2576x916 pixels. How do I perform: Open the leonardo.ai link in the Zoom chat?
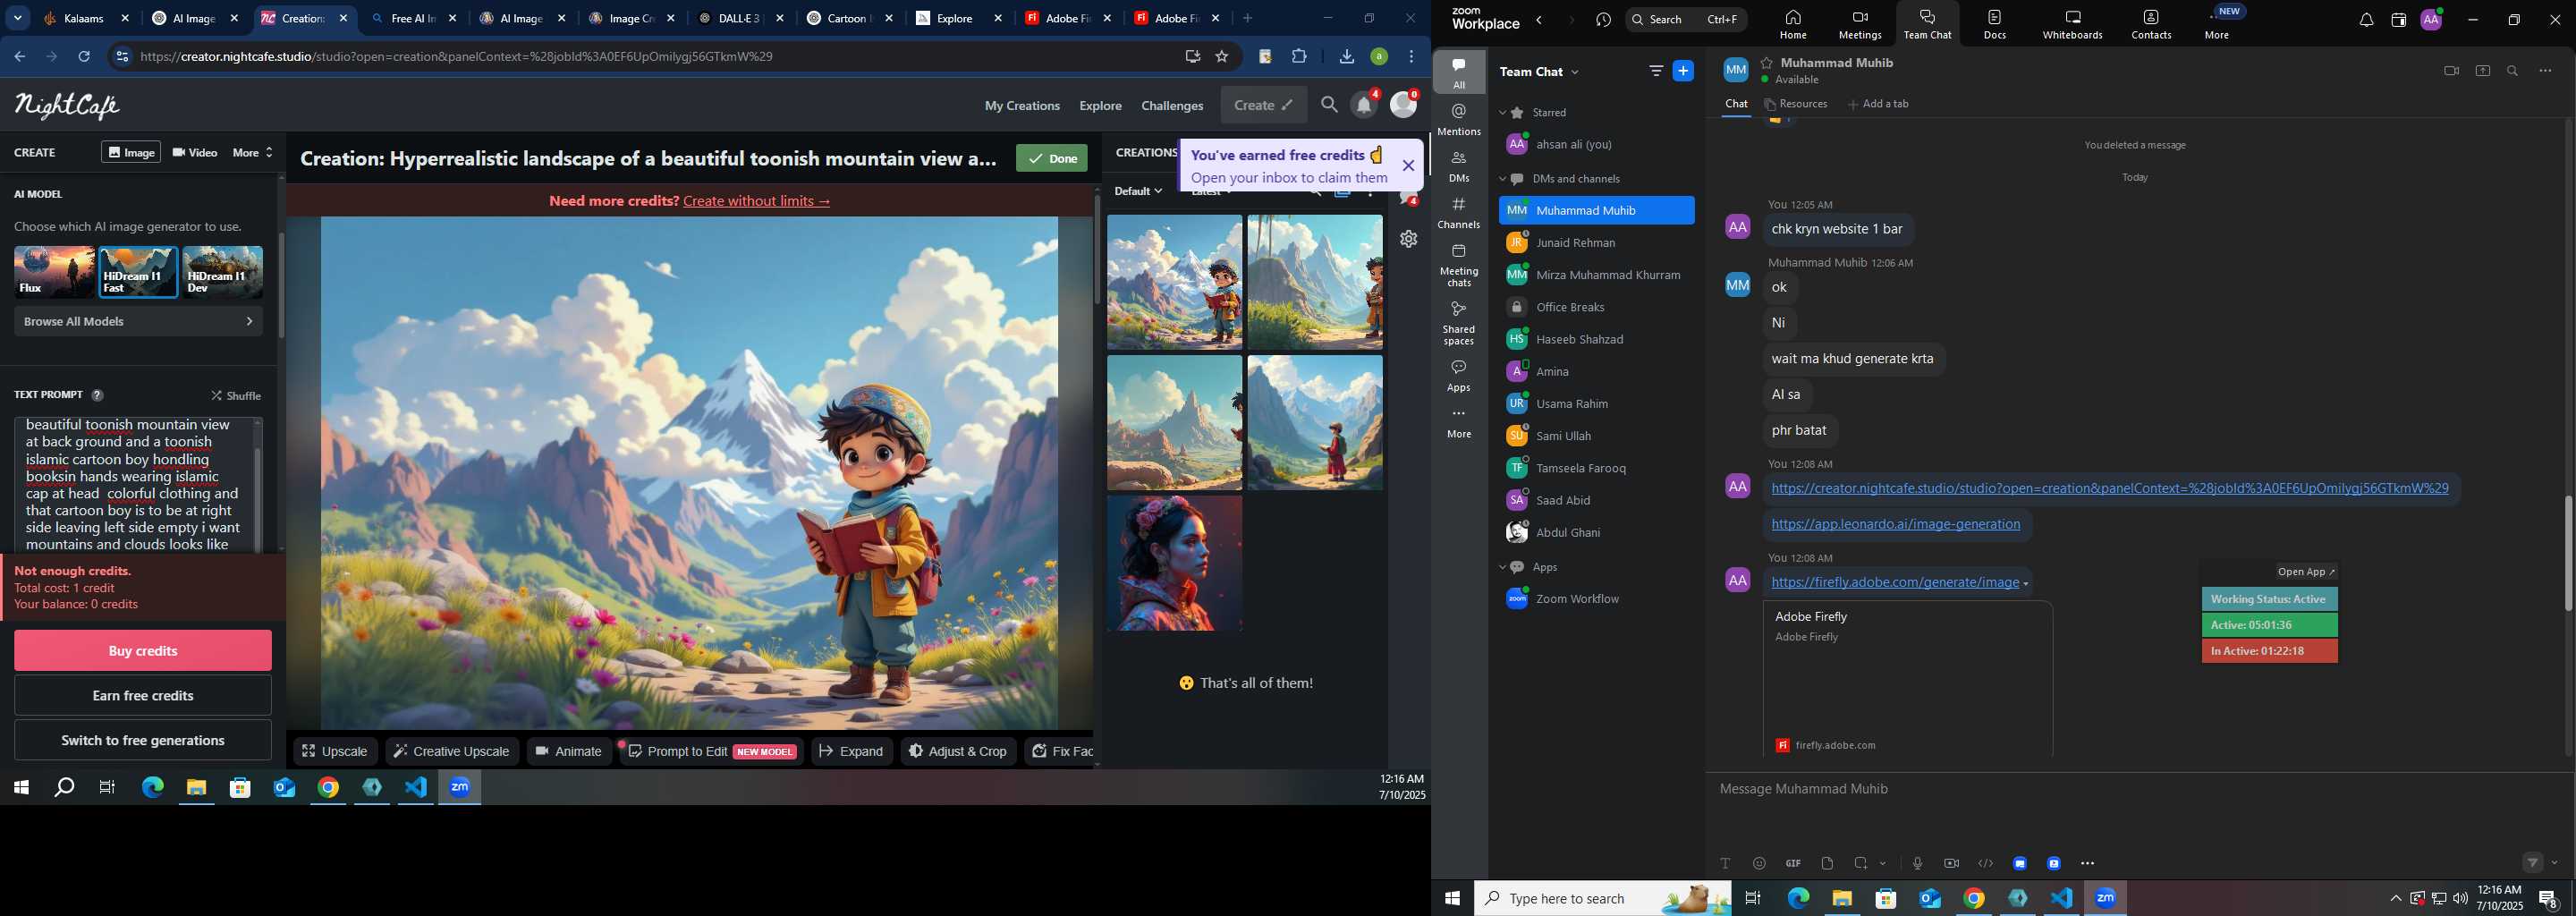click(1895, 524)
